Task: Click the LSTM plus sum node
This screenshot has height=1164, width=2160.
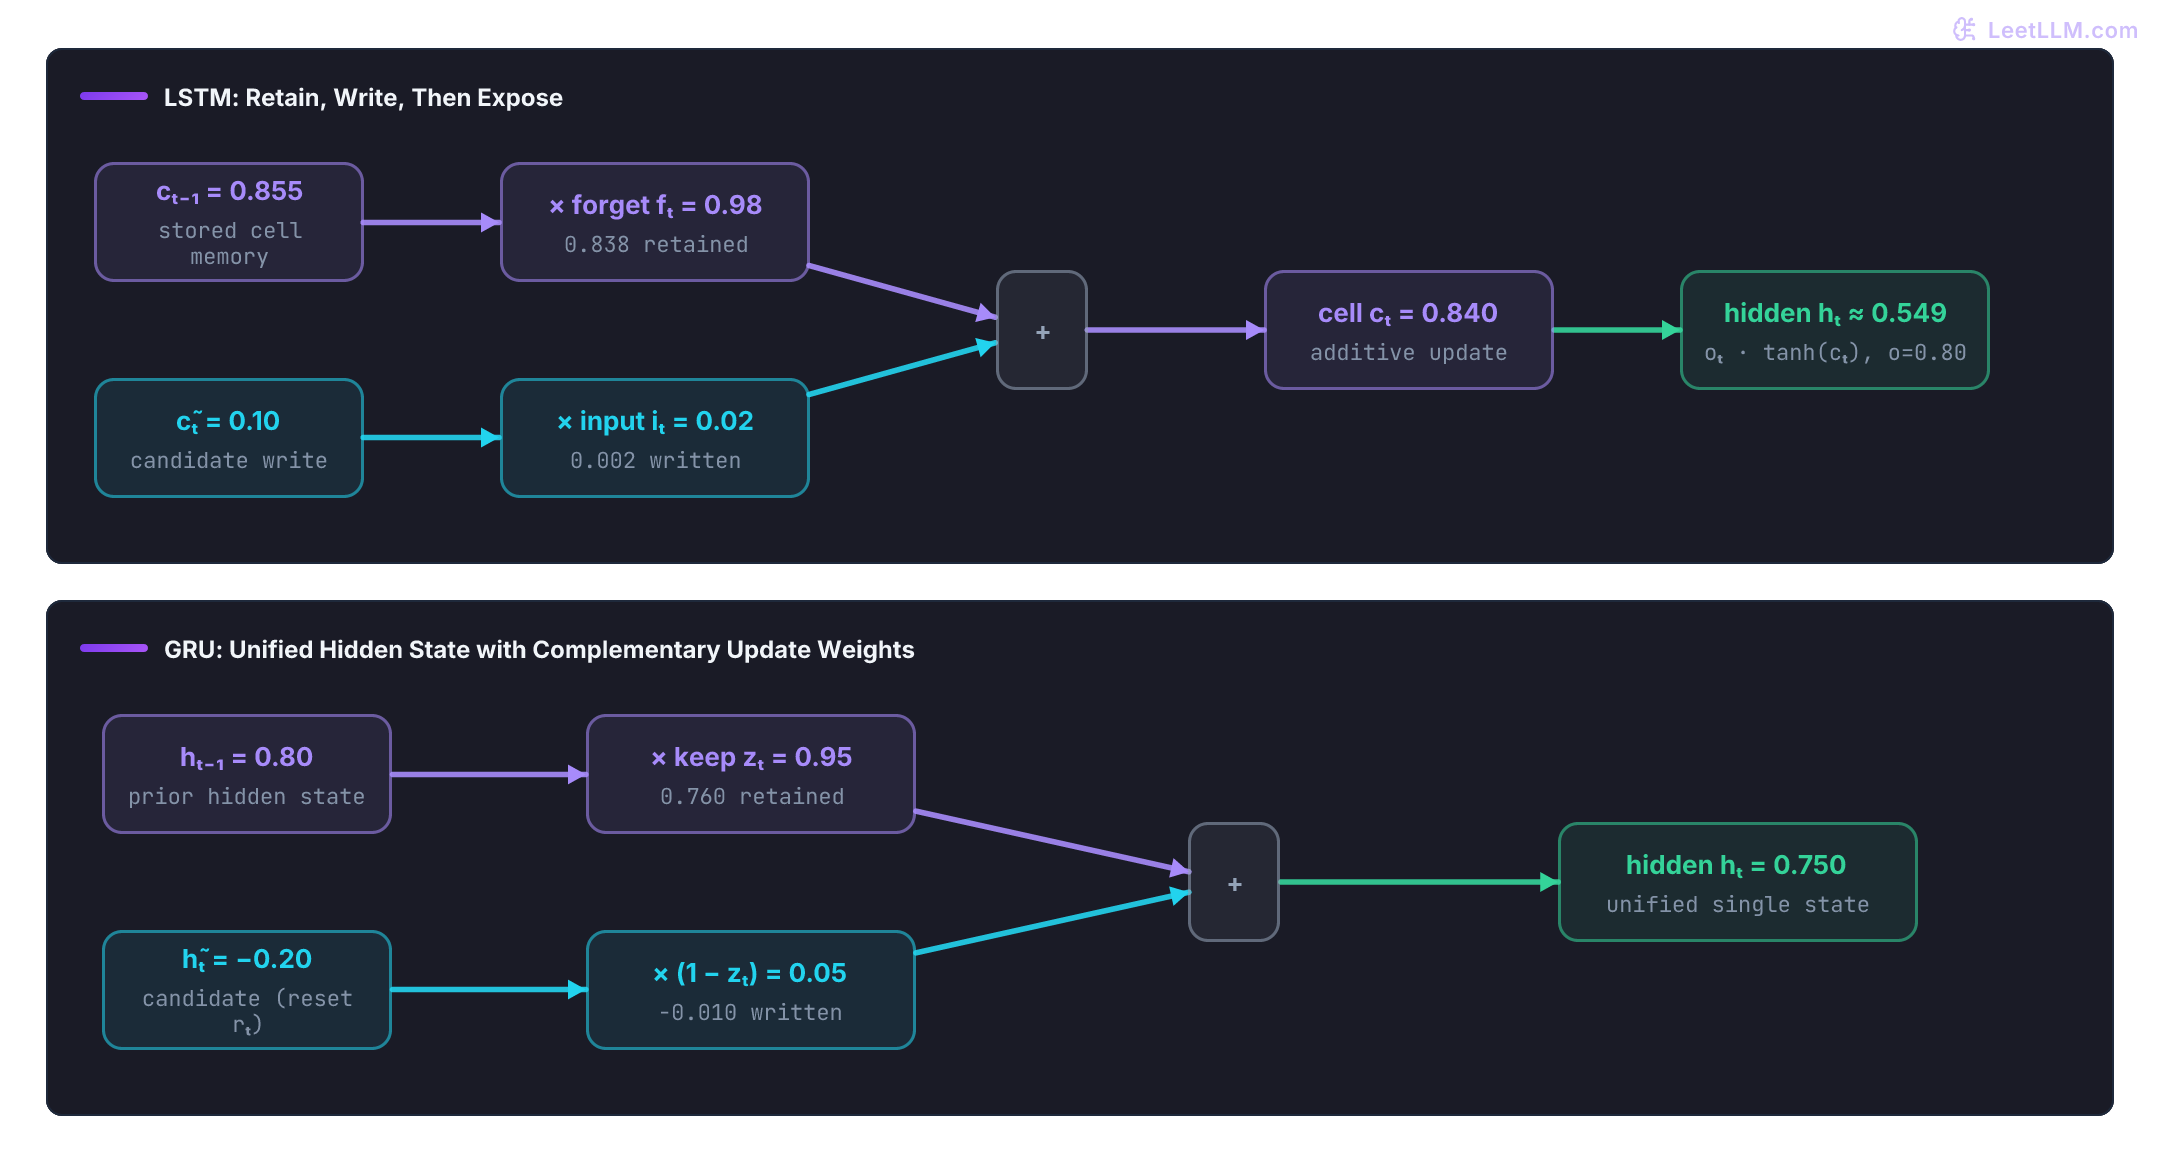Action: pyautogui.click(x=1041, y=330)
